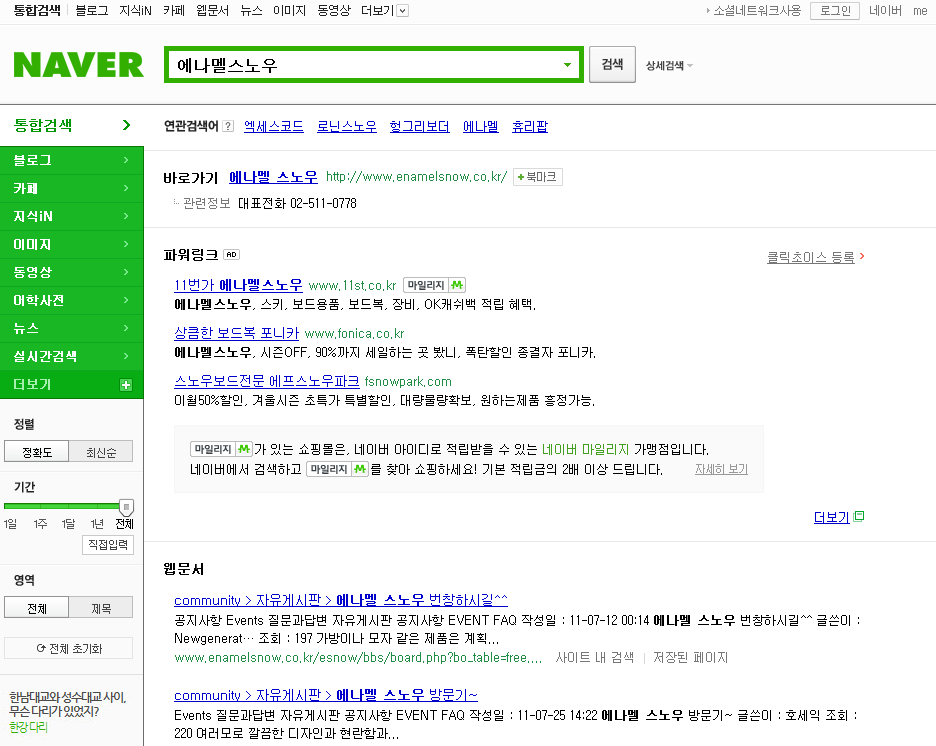The width and height of the screenshot is (936, 746).
Task: Click the 직접입력 button
Action: [107, 544]
